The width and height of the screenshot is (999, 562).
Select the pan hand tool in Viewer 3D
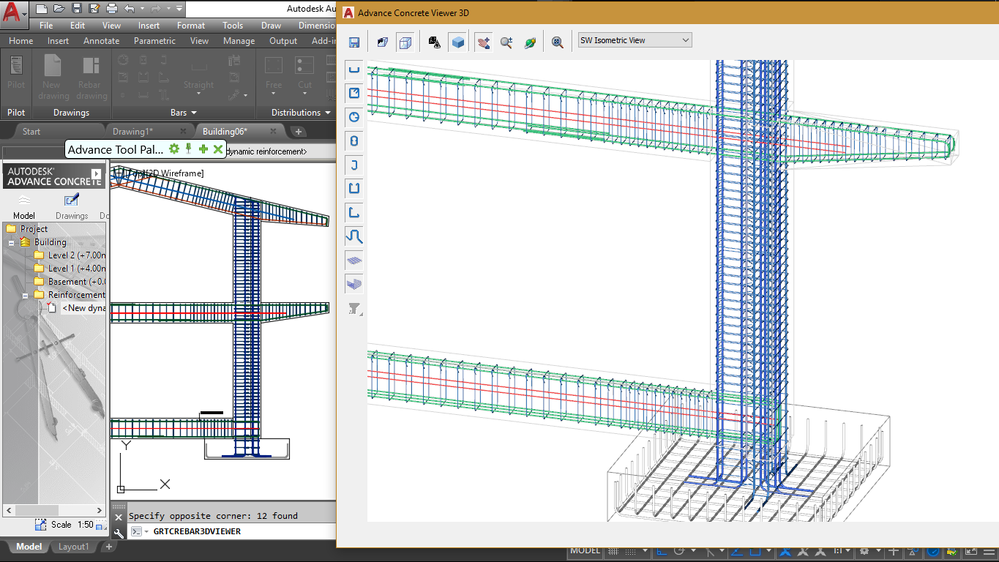(x=484, y=43)
